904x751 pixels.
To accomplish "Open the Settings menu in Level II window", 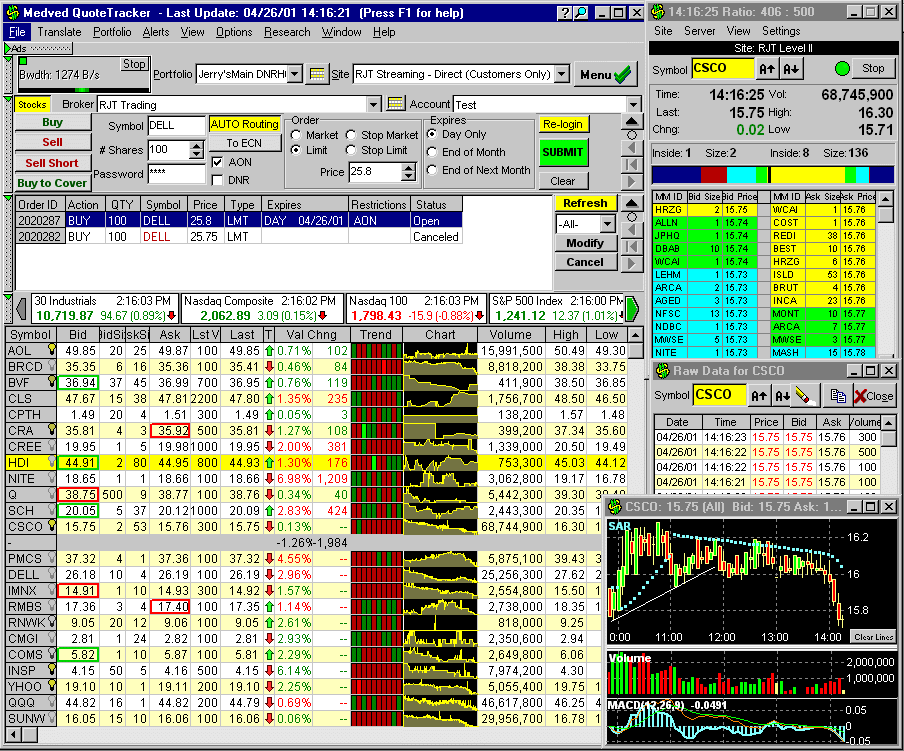I will tap(781, 31).
